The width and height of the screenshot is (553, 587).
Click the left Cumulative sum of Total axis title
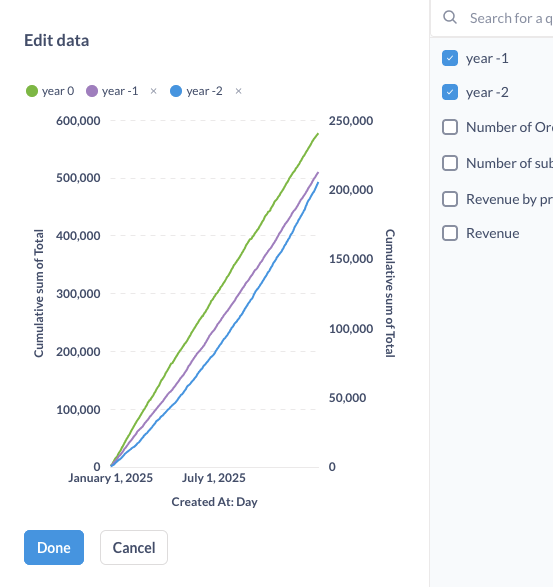39,293
